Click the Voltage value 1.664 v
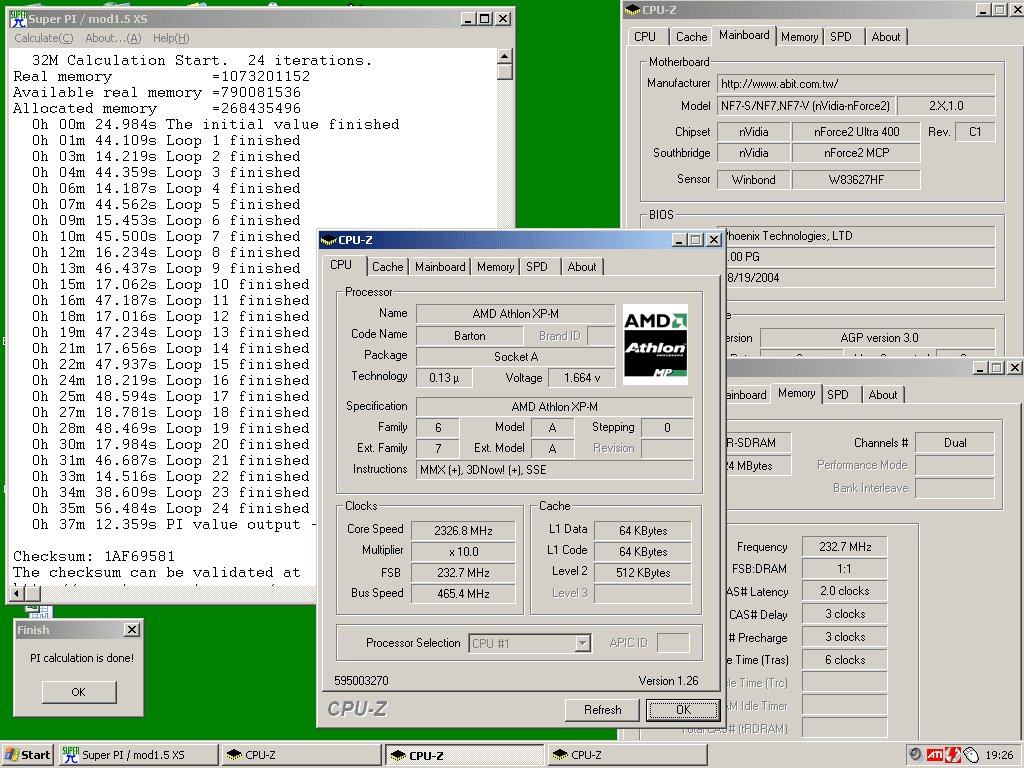This screenshot has width=1024, height=768. tap(581, 378)
